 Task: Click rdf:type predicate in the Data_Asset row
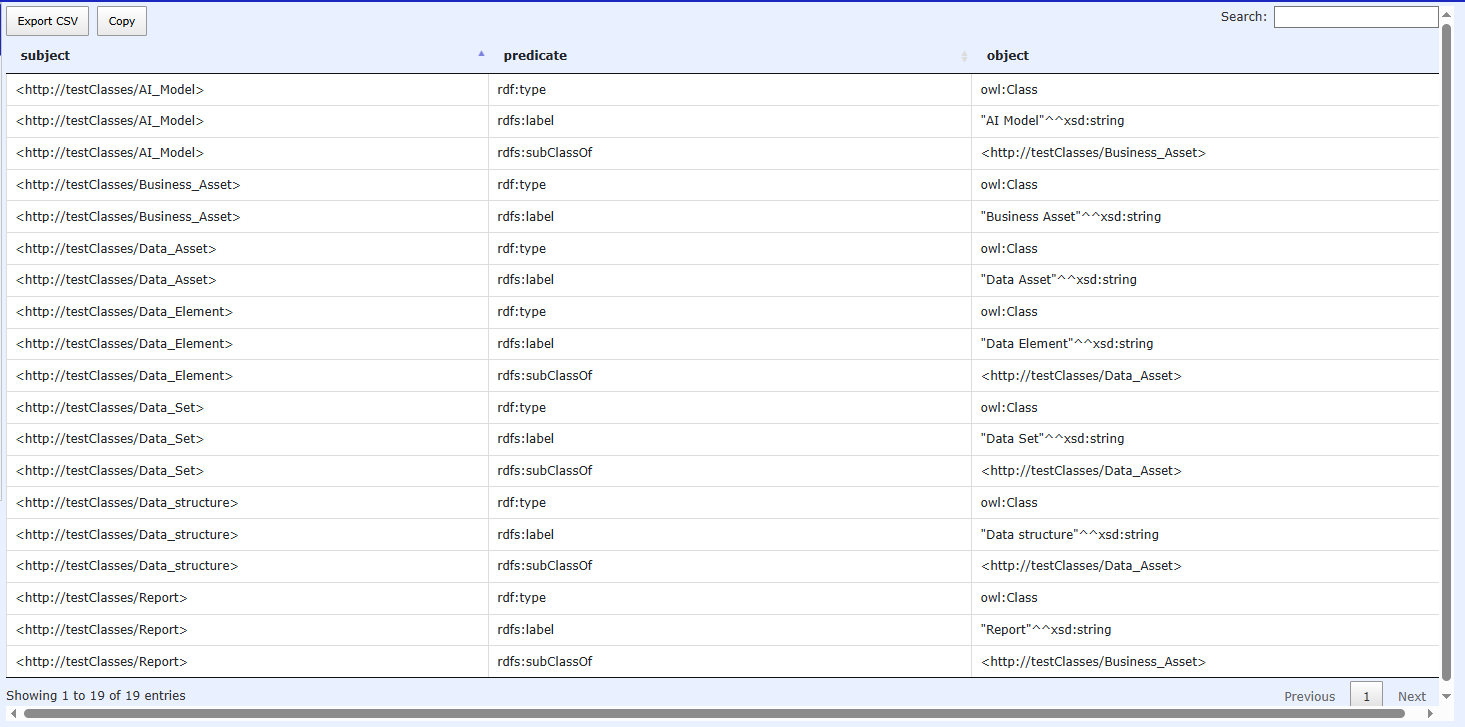[522, 249]
